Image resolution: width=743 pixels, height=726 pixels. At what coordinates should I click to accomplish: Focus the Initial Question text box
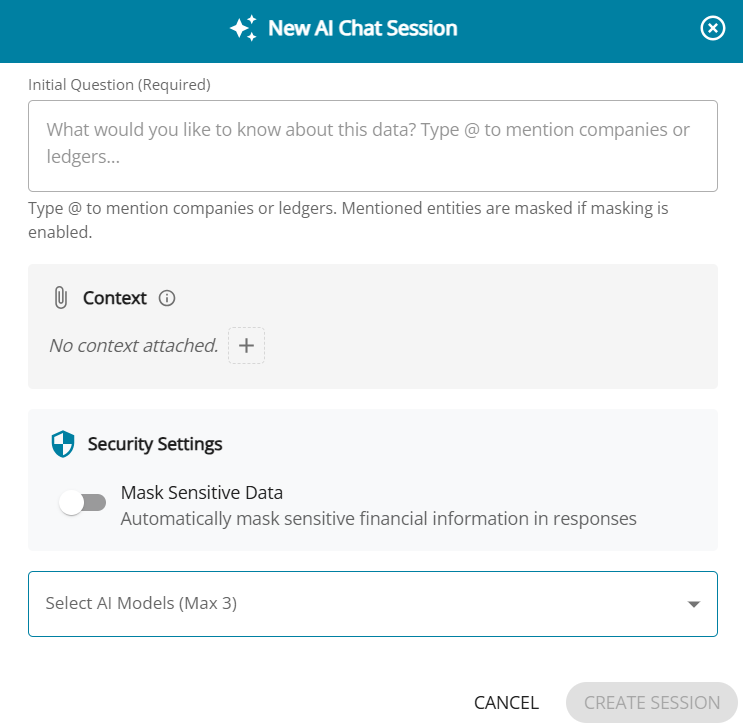372,145
